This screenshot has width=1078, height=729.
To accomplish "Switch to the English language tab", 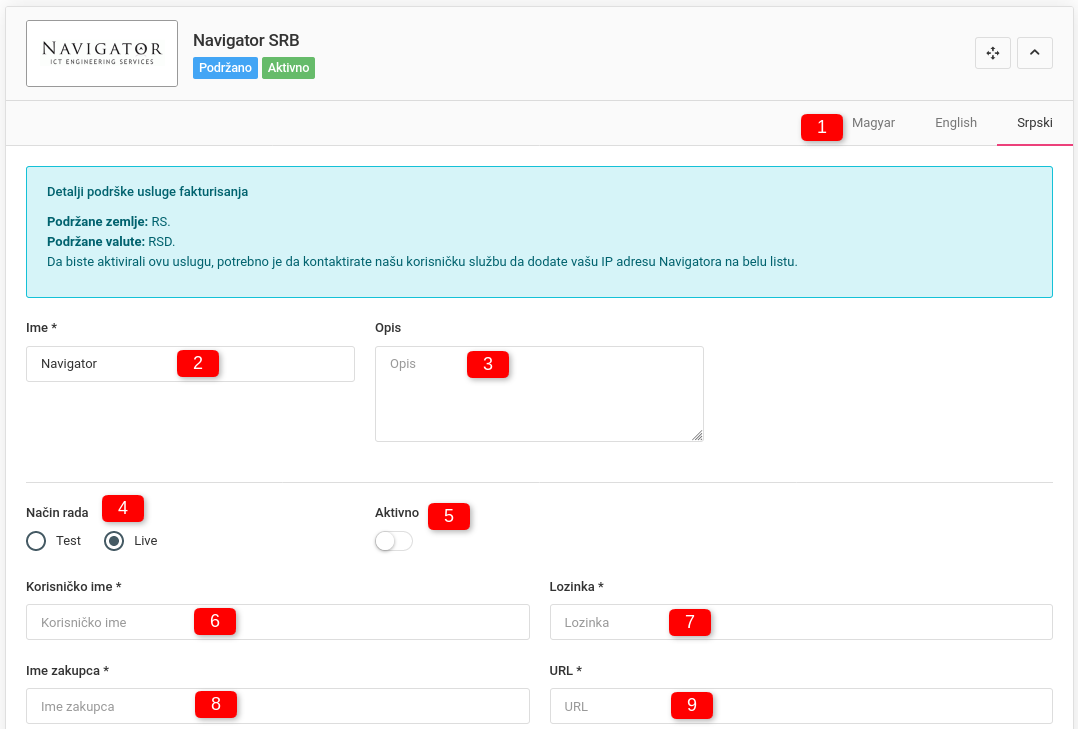I will pos(956,122).
